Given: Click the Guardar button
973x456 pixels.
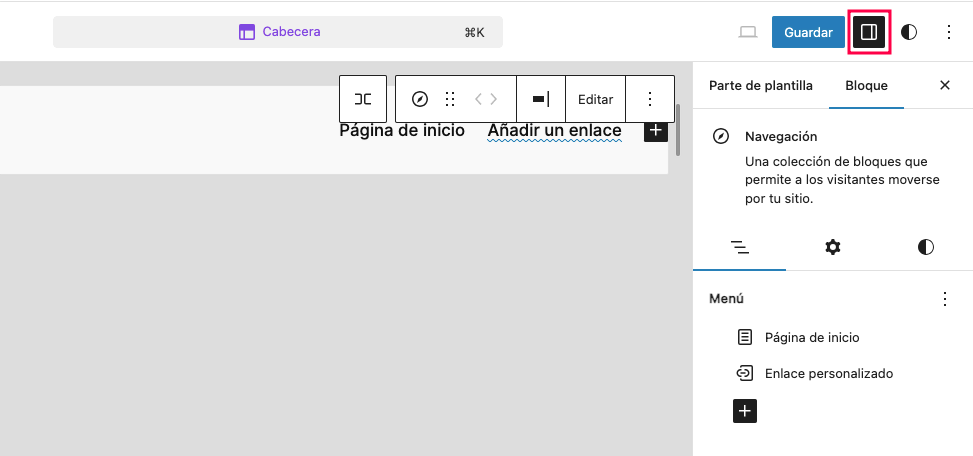Looking at the screenshot, I should 808,32.
